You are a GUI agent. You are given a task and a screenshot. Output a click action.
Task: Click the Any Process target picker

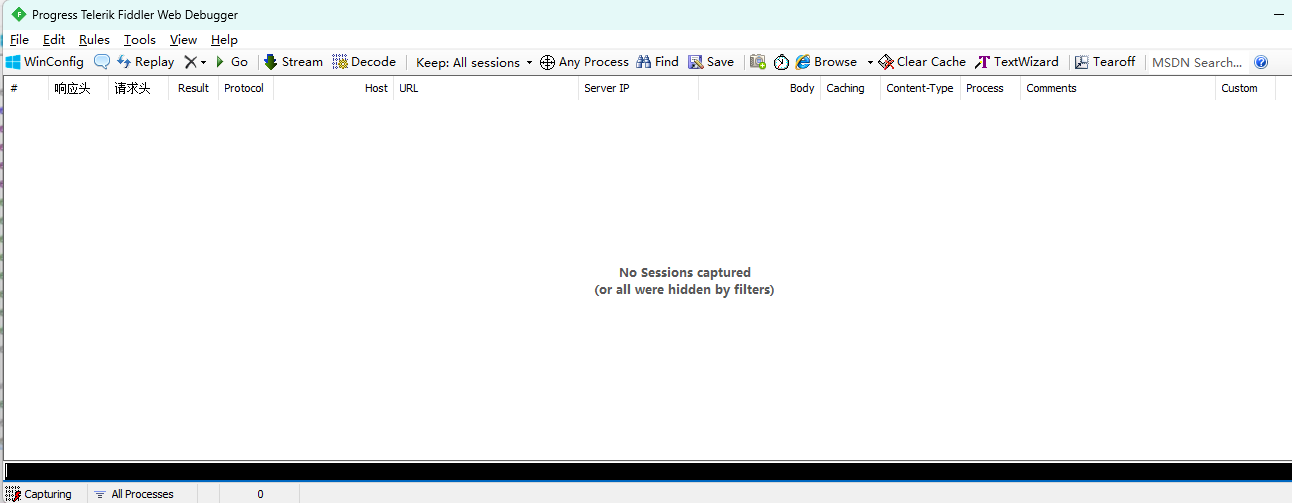coord(584,62)
